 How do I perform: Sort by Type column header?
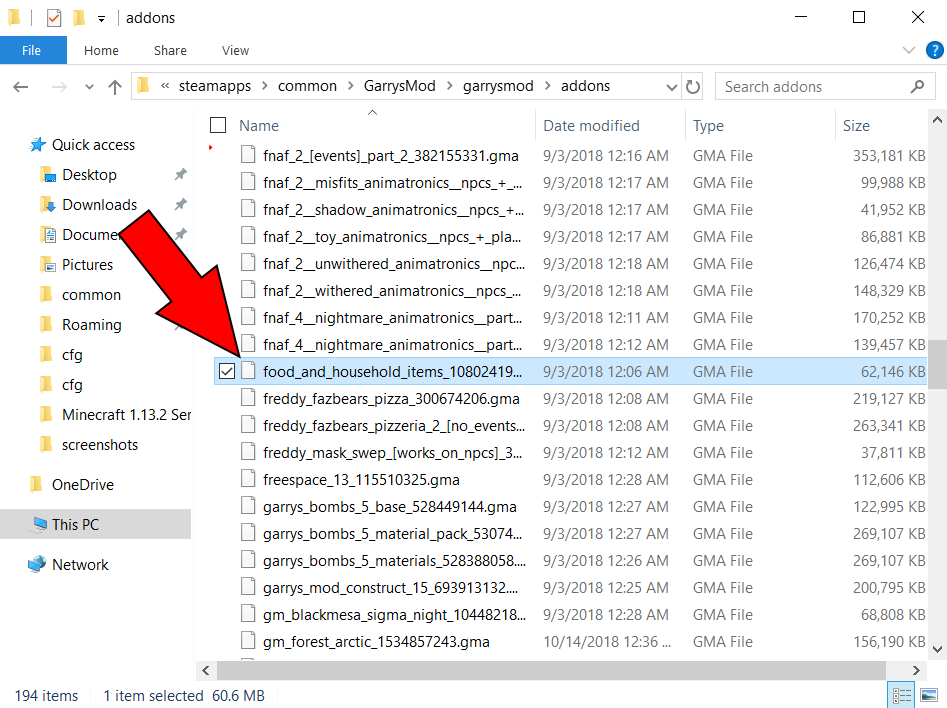click(x=708, y=126)
